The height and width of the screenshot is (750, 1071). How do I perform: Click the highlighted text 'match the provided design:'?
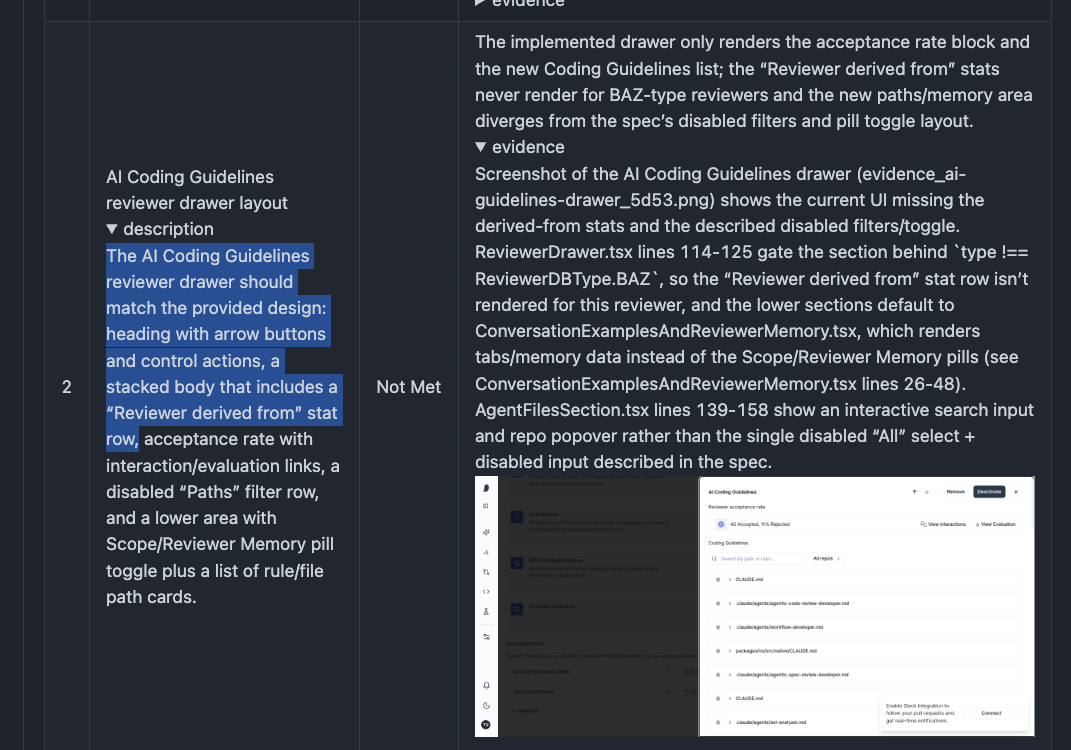(x=217, y=308)
